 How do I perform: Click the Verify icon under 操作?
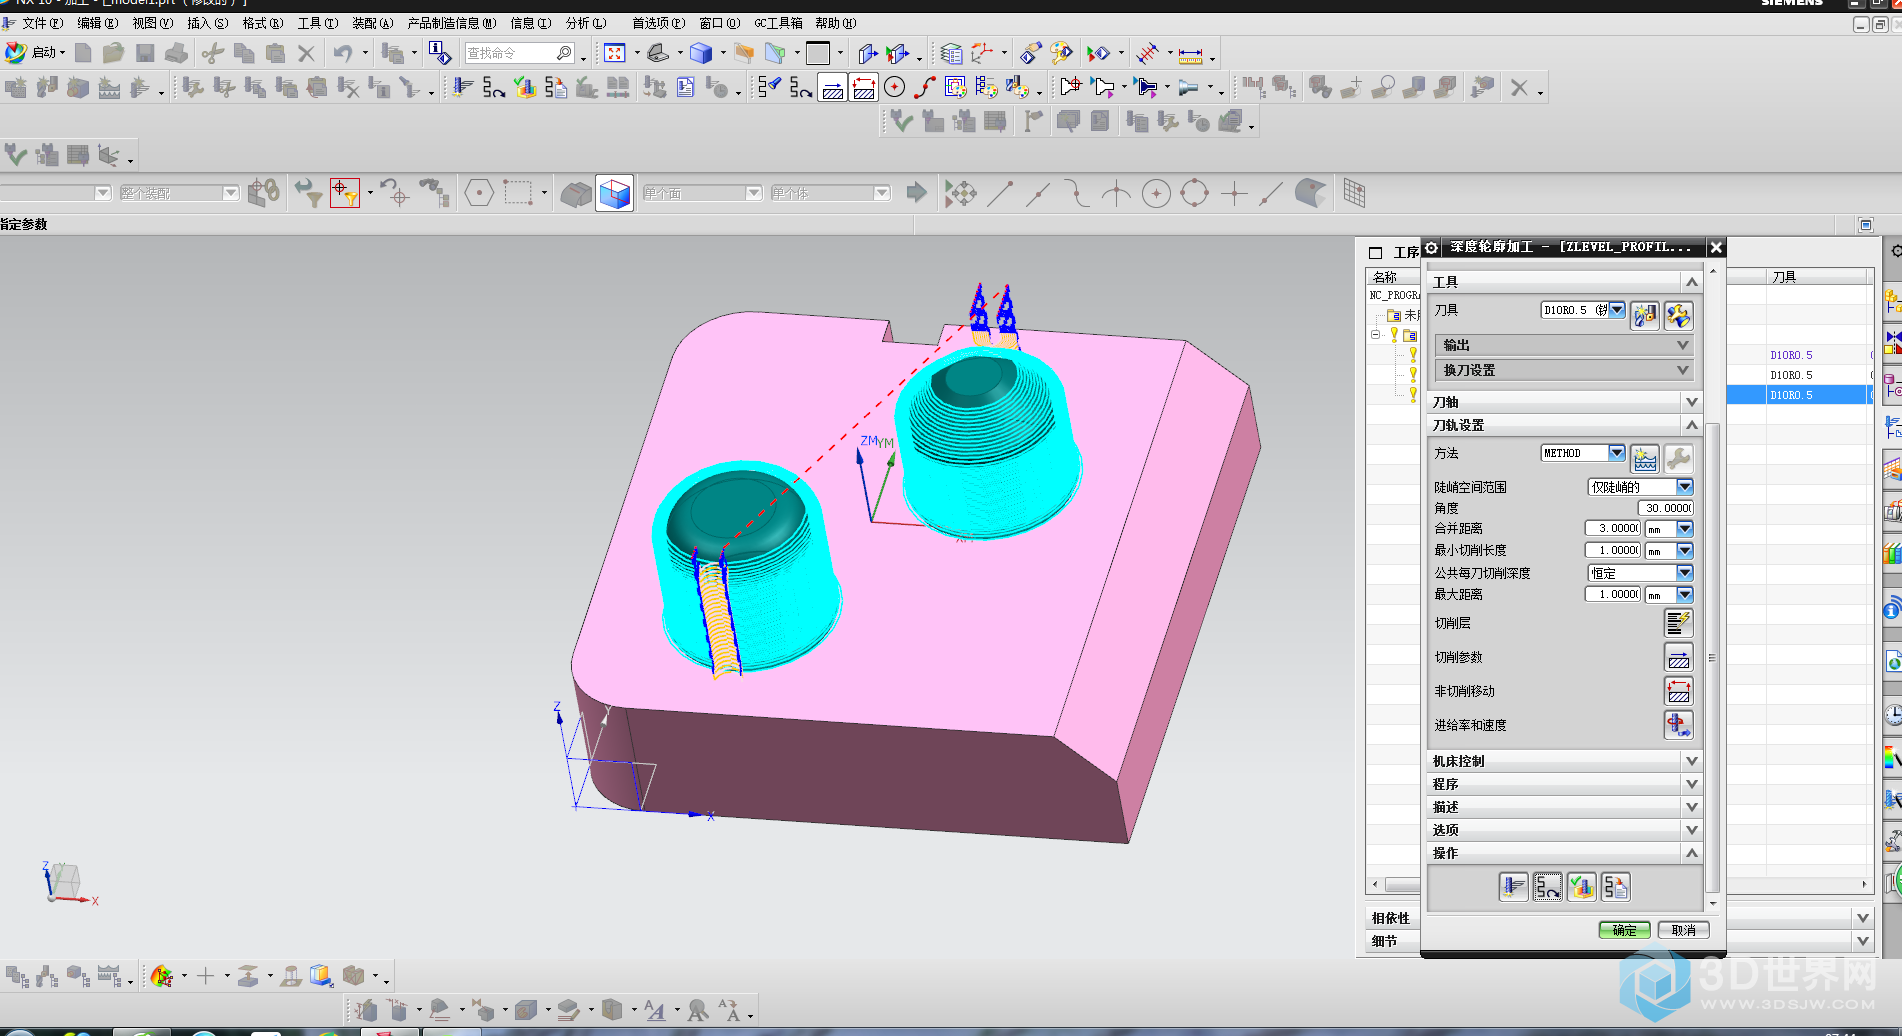click(1582, 887)
